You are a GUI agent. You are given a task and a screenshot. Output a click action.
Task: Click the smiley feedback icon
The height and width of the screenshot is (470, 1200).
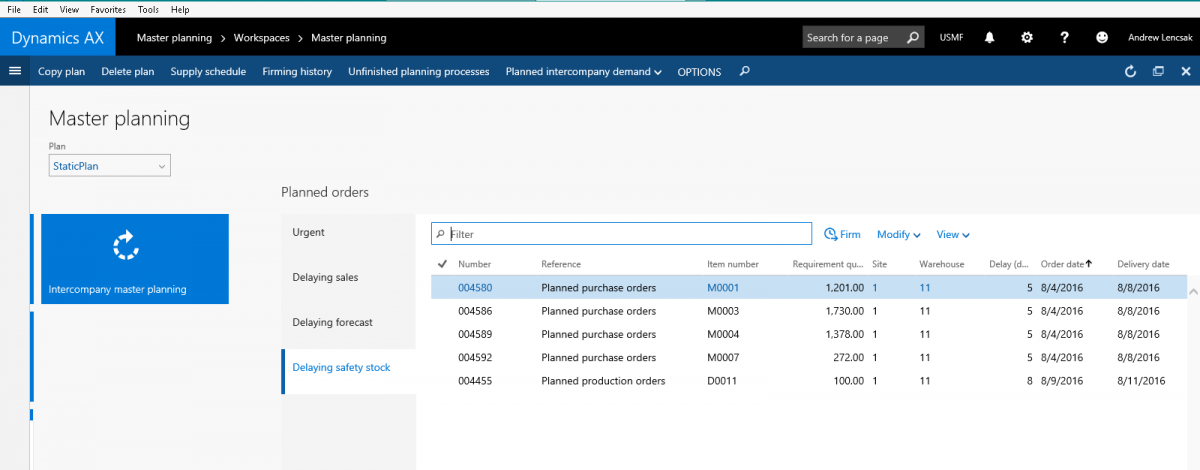1102,38
